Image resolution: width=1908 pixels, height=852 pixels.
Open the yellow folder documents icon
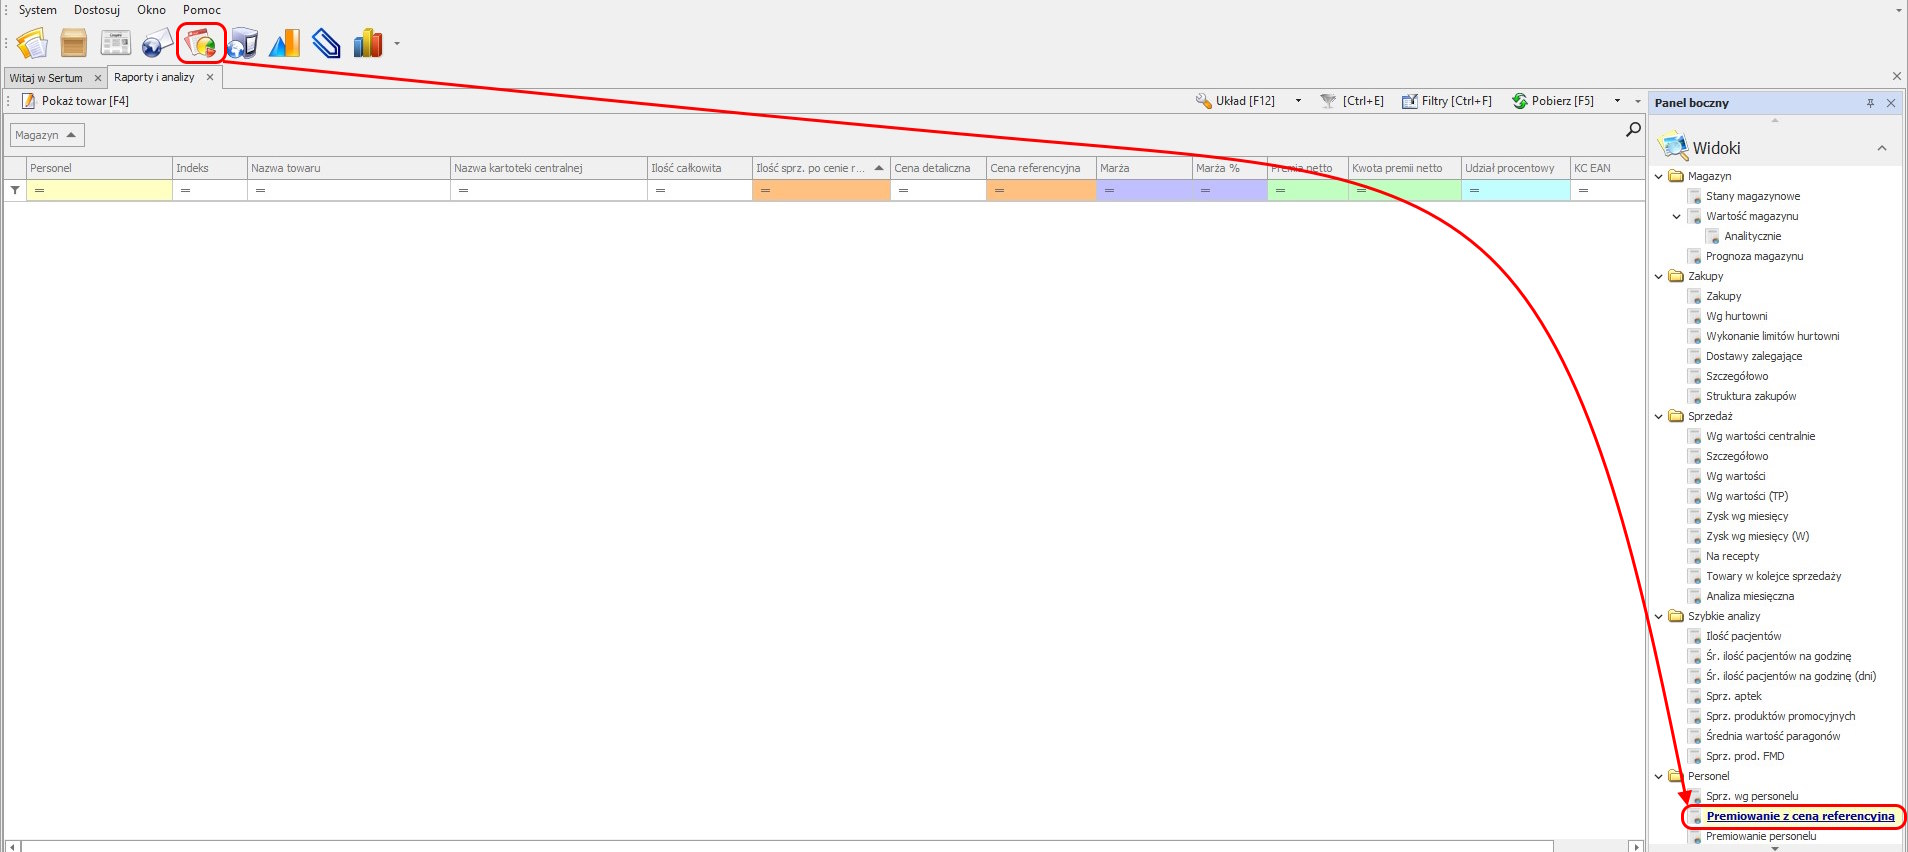32,44
